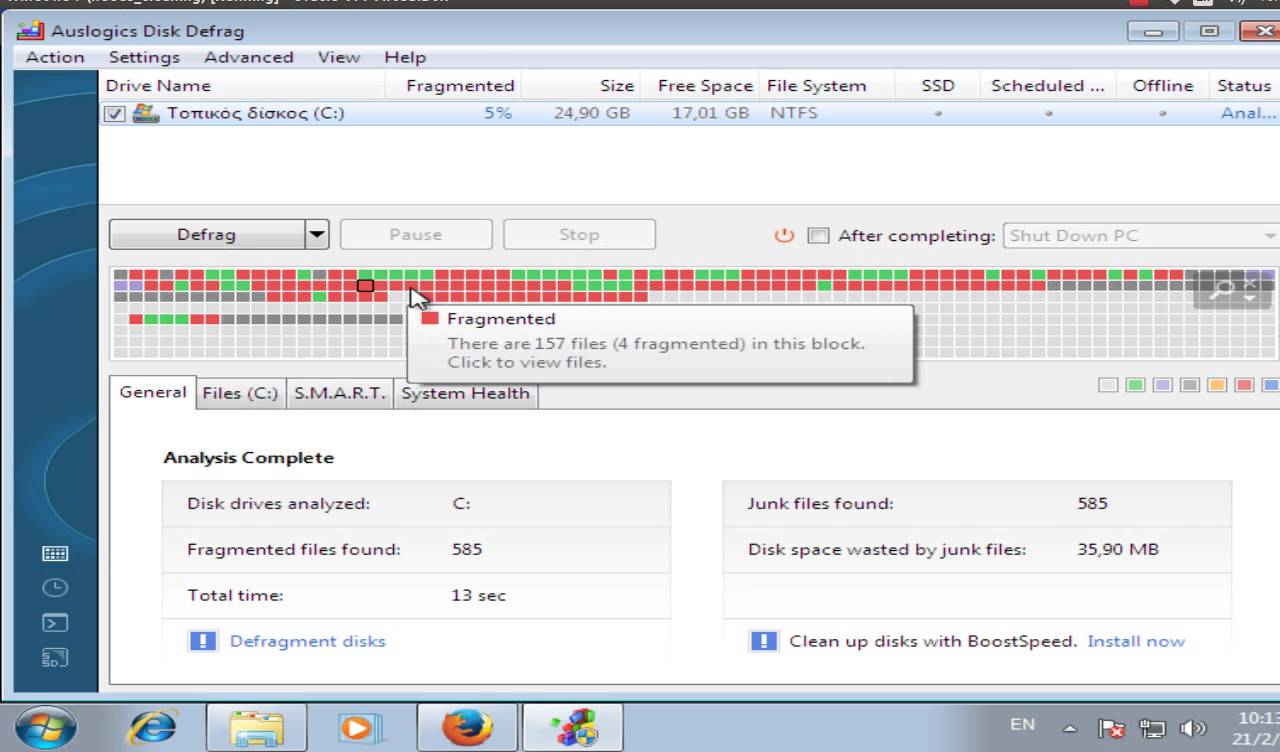Expand the Defrag button dropdown arrow

click(317, 235)
